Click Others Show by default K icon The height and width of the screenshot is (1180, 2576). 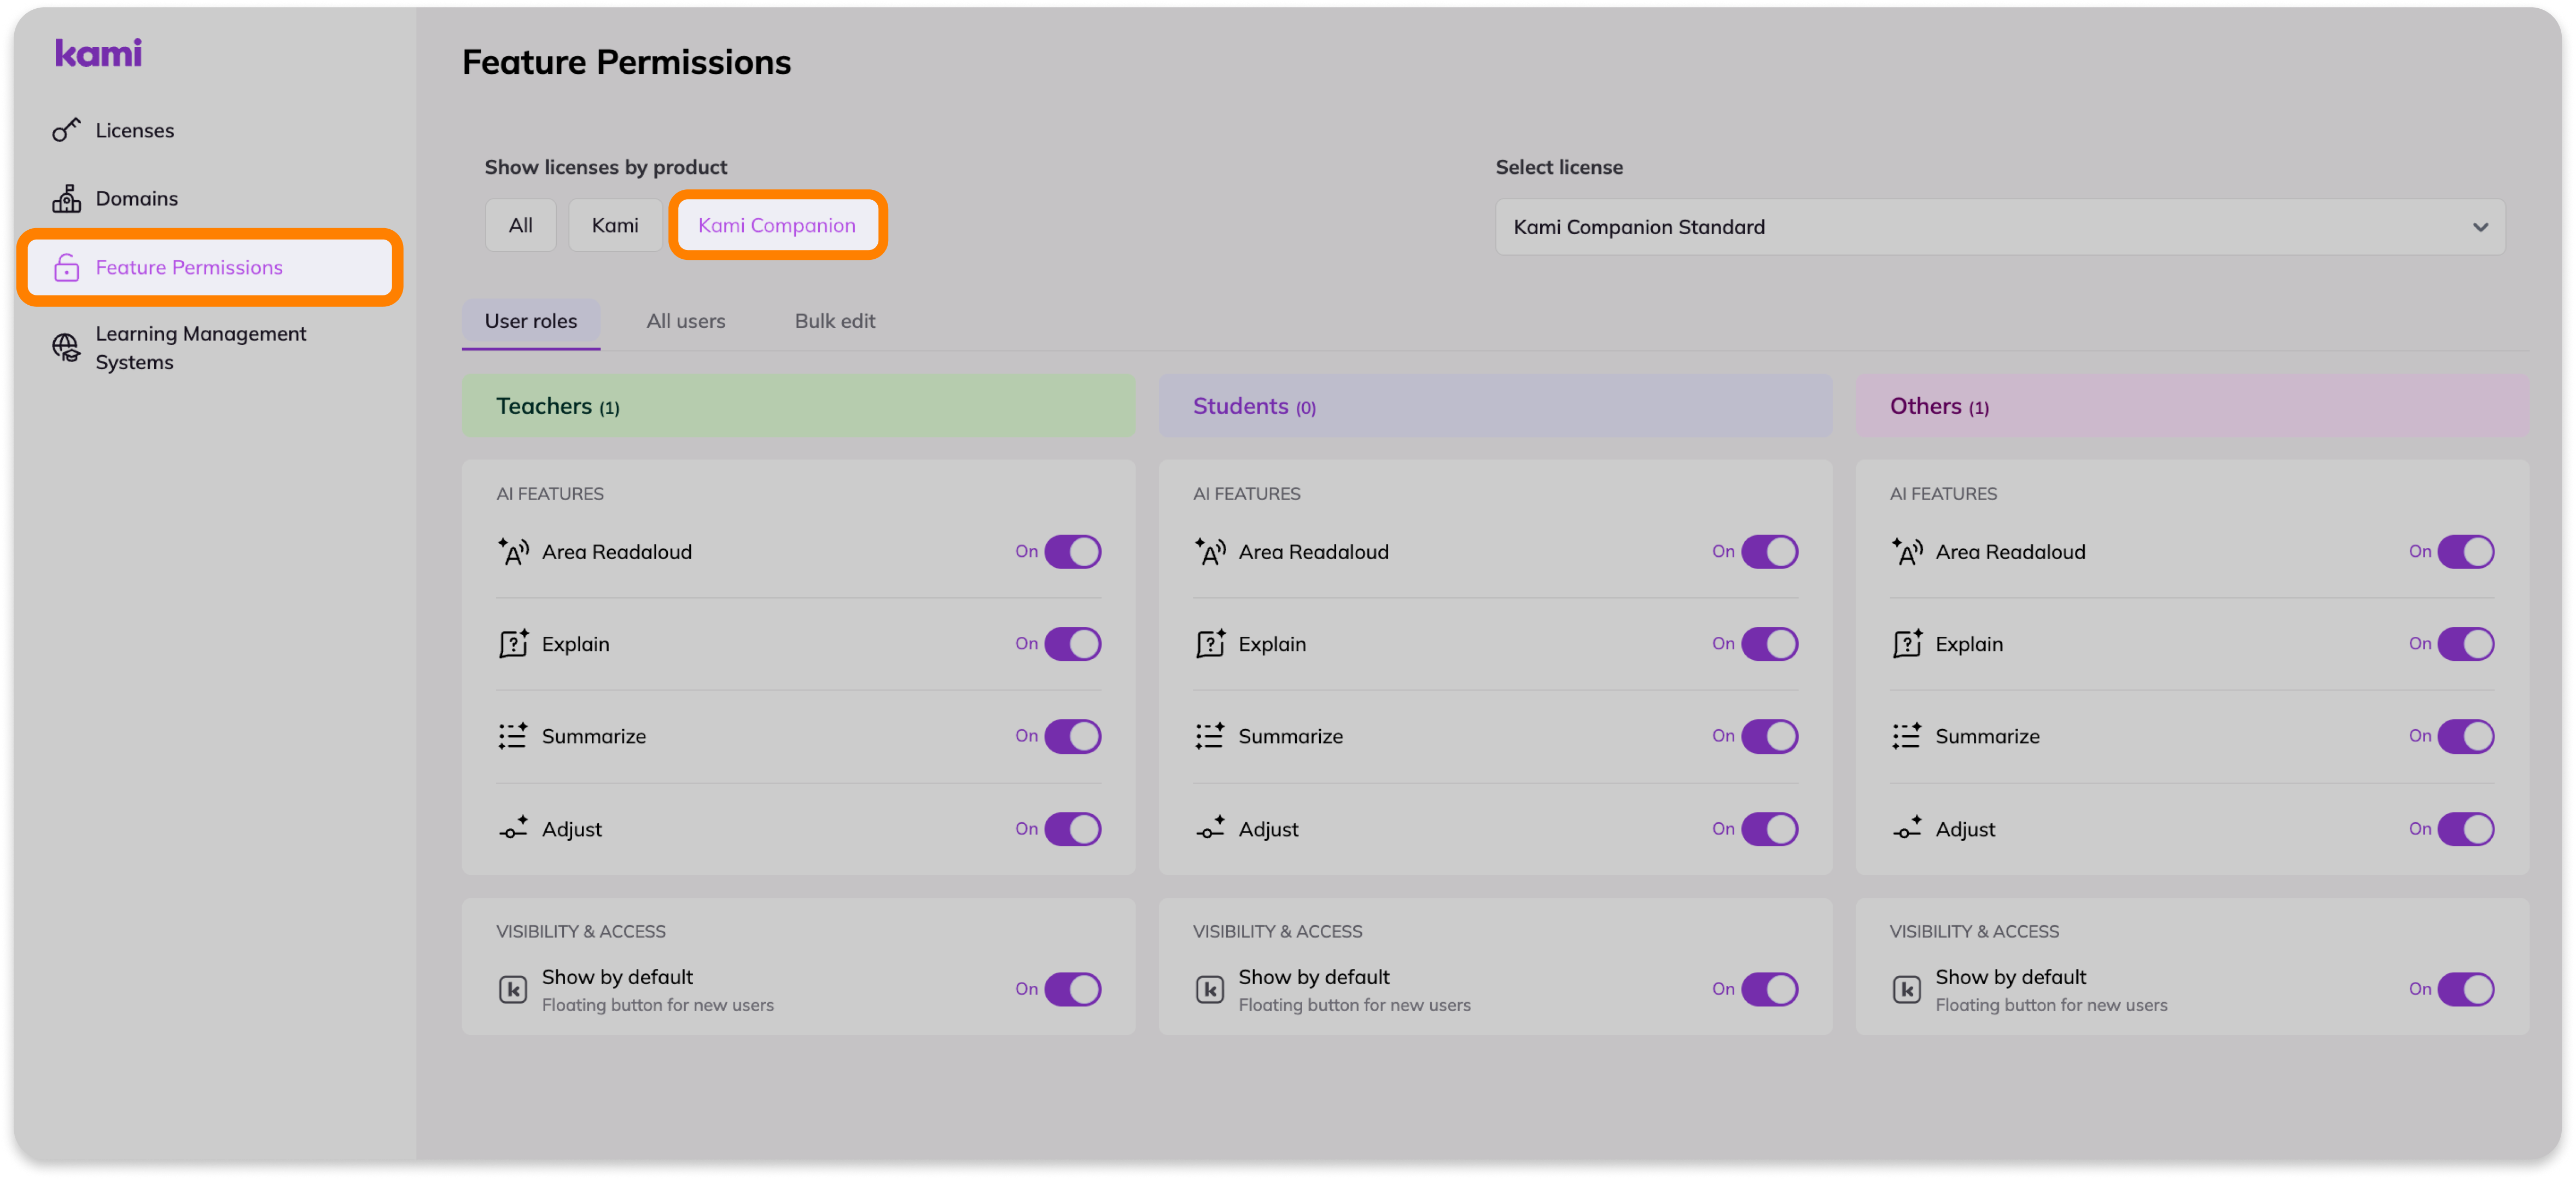tap(1907, 989)
